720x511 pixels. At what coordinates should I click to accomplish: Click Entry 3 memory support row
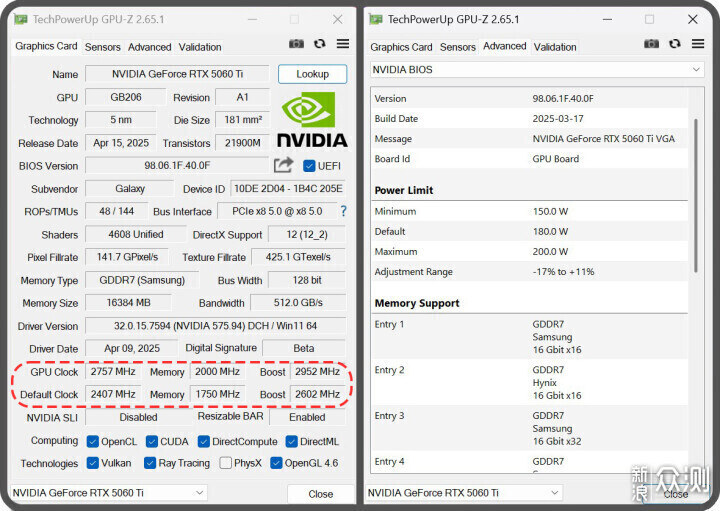click(529, 428)
